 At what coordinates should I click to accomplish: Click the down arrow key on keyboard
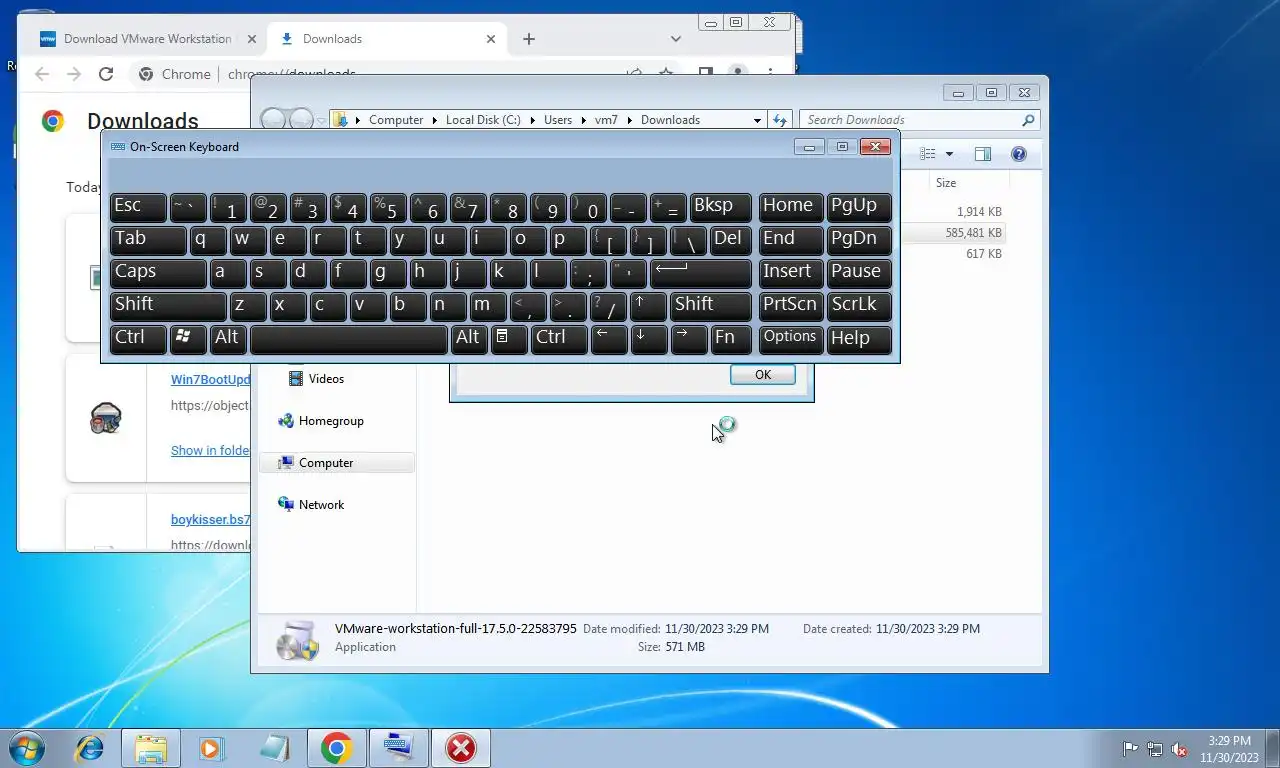[649, 338]
